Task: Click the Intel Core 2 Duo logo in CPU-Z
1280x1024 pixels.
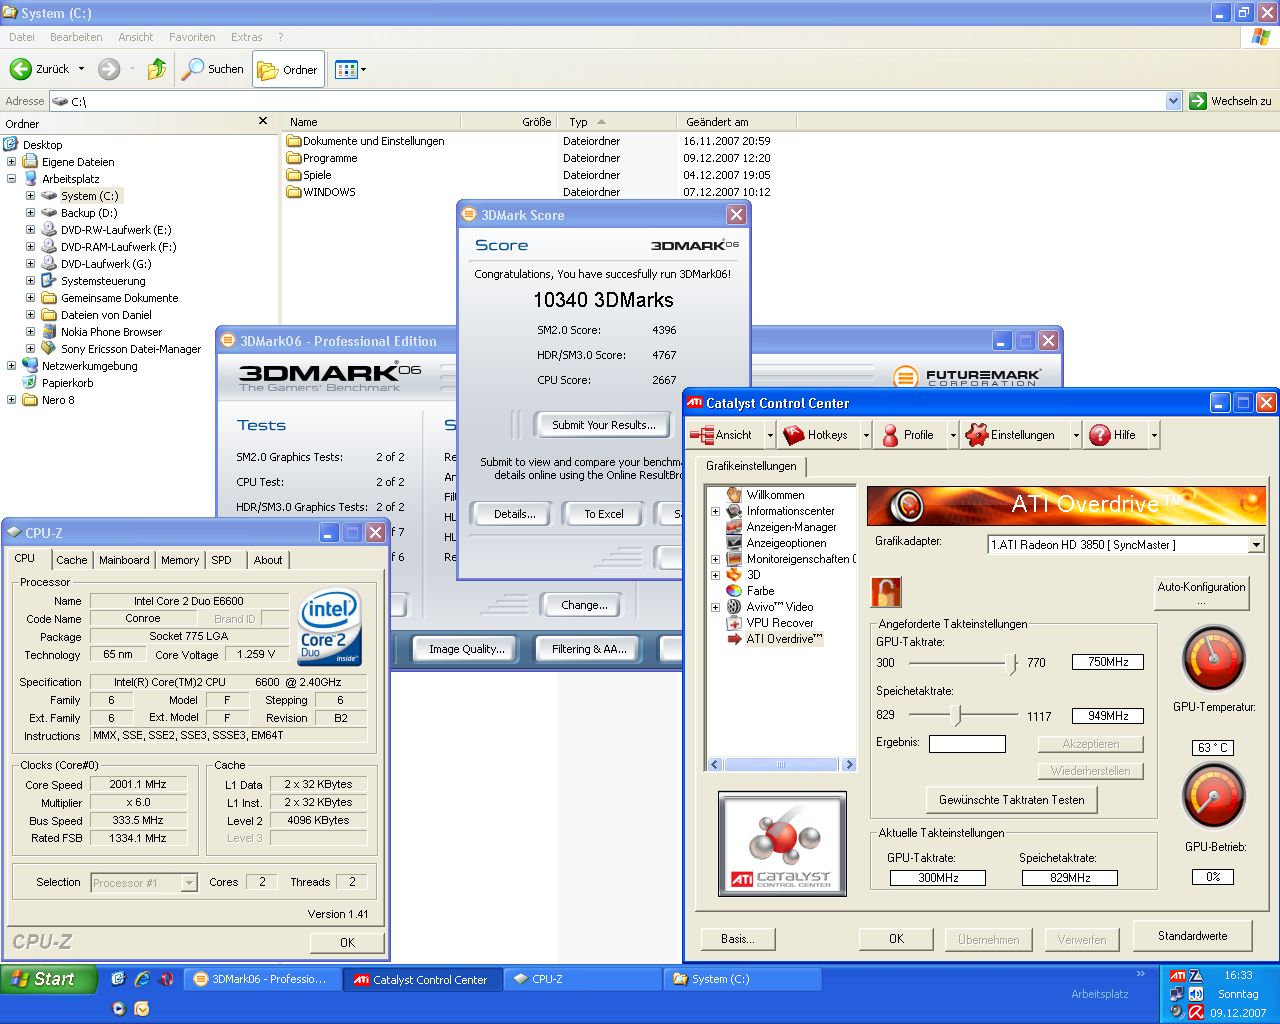Action: coord(329,627)
